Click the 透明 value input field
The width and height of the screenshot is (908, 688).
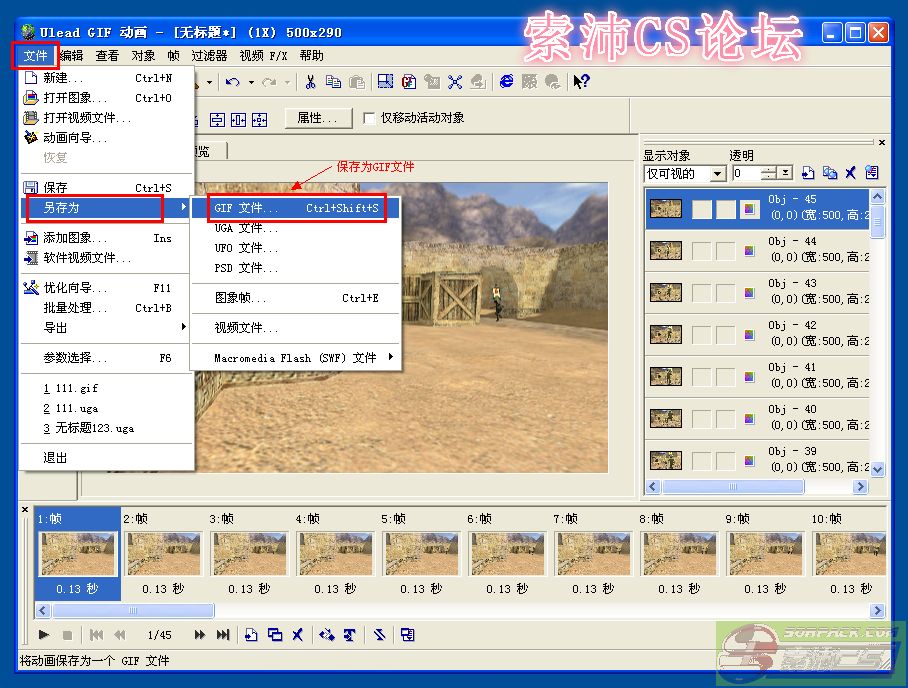pyautogui.click(x=746, y=173)
